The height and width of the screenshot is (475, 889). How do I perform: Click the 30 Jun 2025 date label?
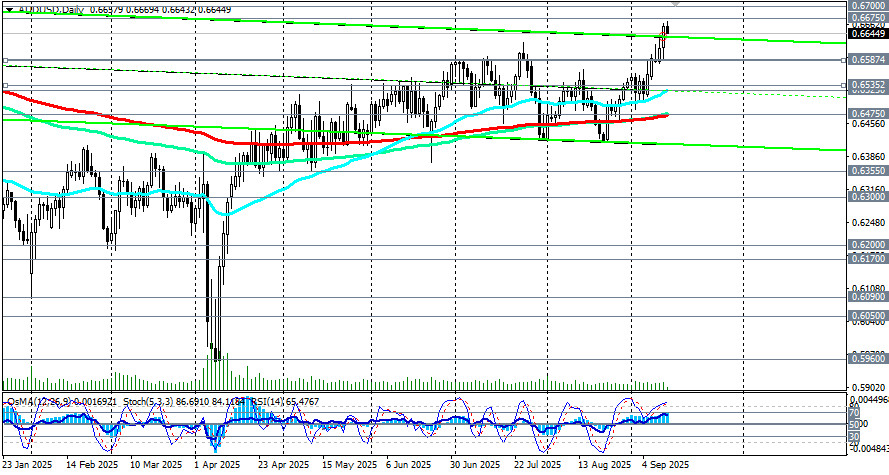(x=473, y=465)
